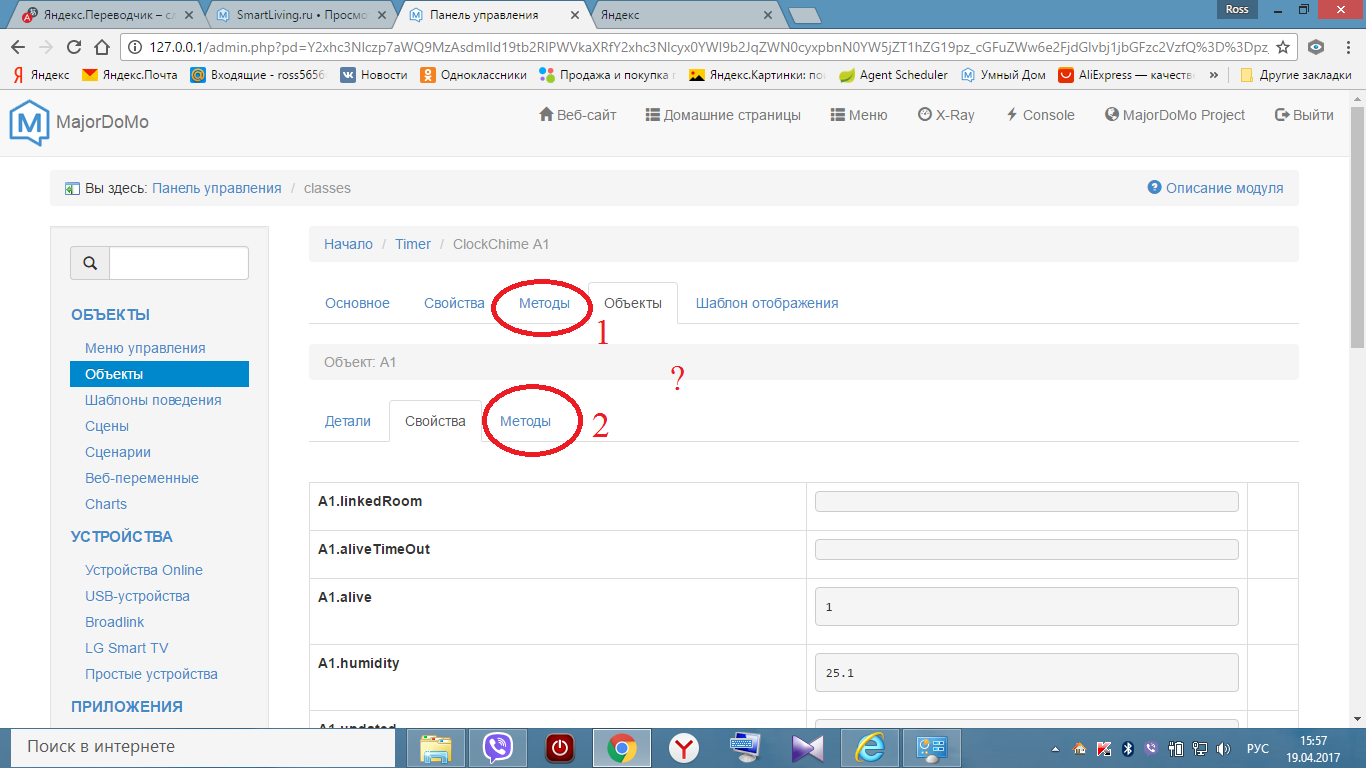Open the Console tool
1366x768 pixels.
coord(1040,115)
